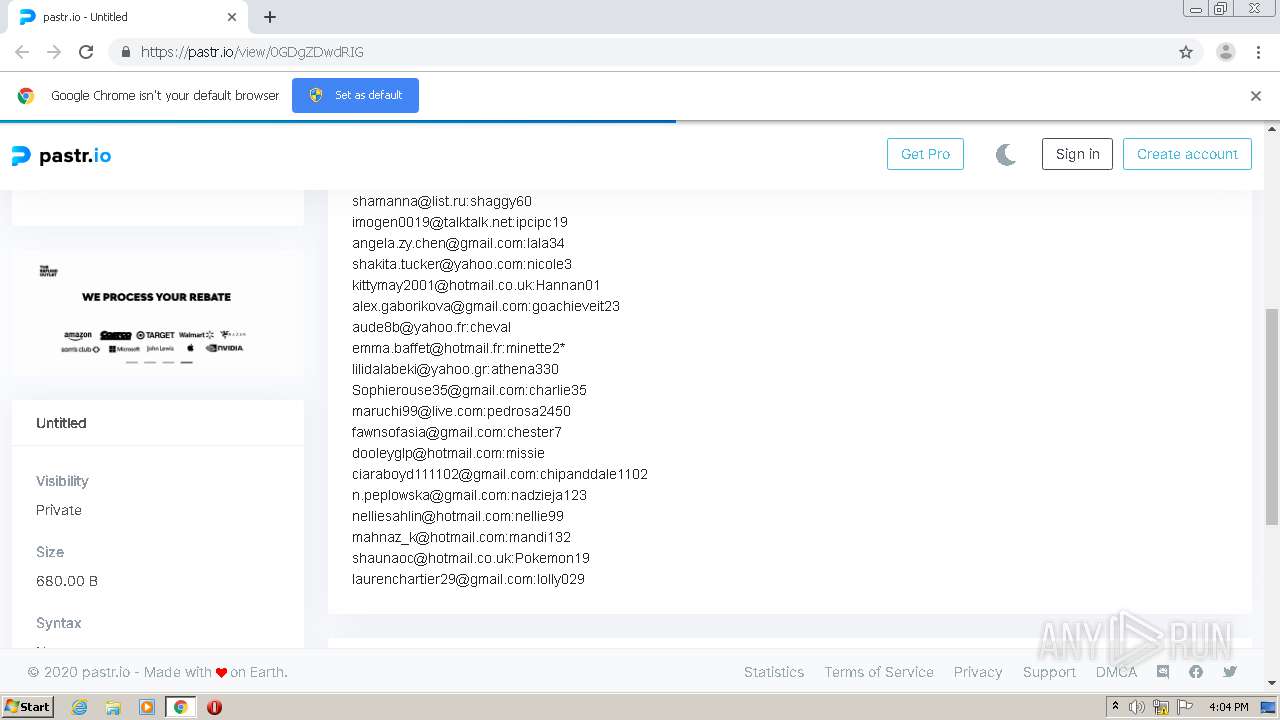Click the Sign in button

pyautogui.click(x=1077, y=154)
